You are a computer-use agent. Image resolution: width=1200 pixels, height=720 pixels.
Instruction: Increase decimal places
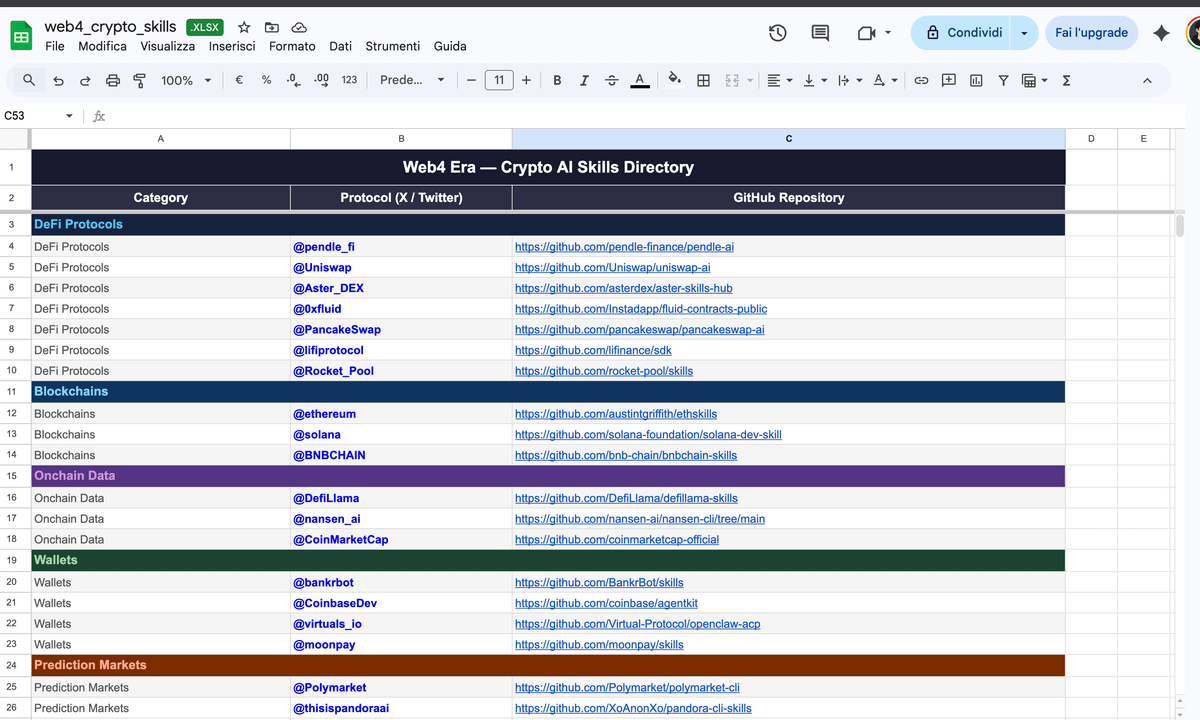coord(321,80)
